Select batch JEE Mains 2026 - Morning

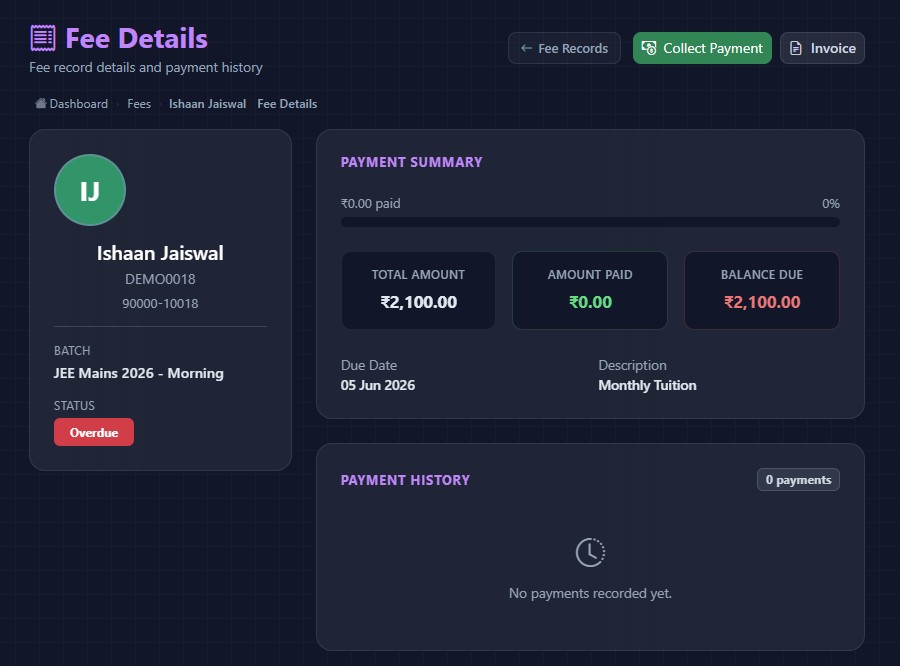click(x=138, y=373)
